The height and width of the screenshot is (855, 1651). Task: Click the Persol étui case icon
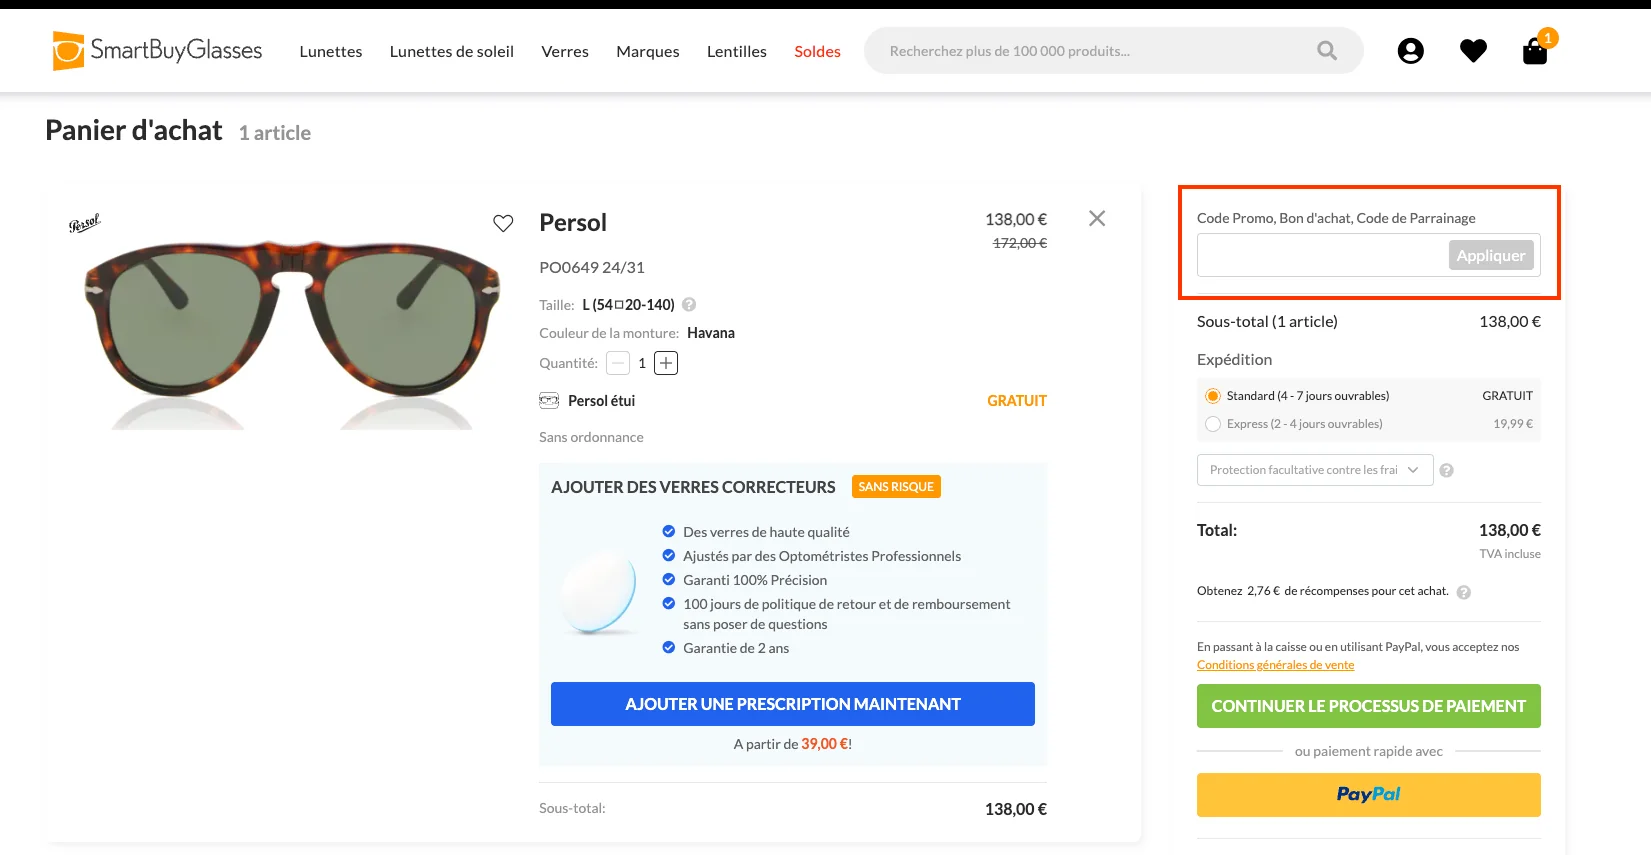point(549,401)
